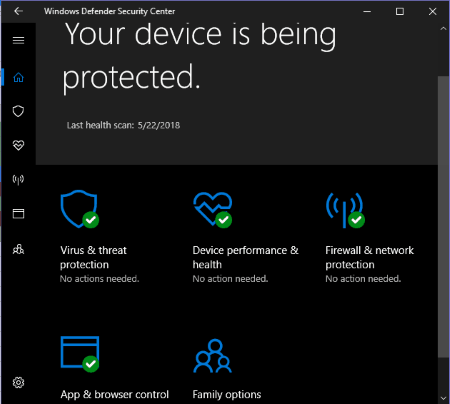Click the large Virus & threat shield icon

pyautogui.click(x=80, y=209)
